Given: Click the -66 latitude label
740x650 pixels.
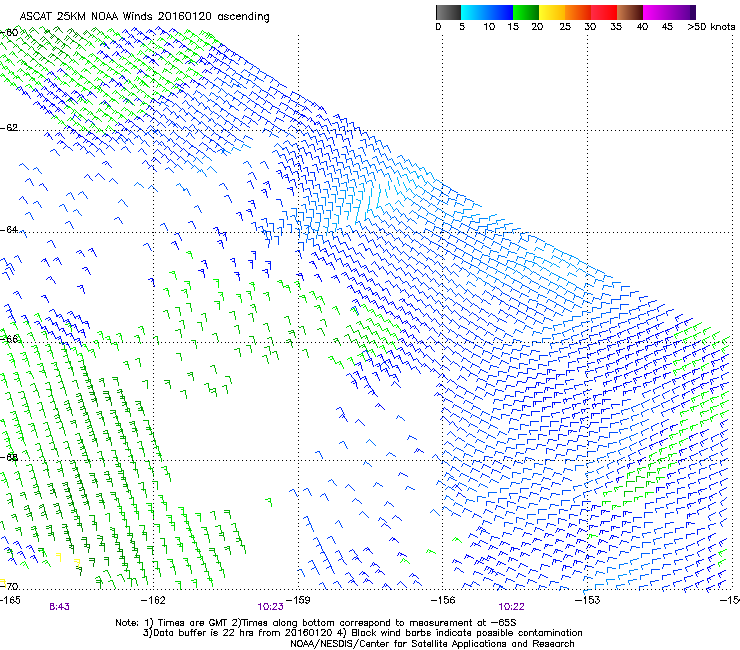Looking at the screenshot, I should click(x=9, y=339).
